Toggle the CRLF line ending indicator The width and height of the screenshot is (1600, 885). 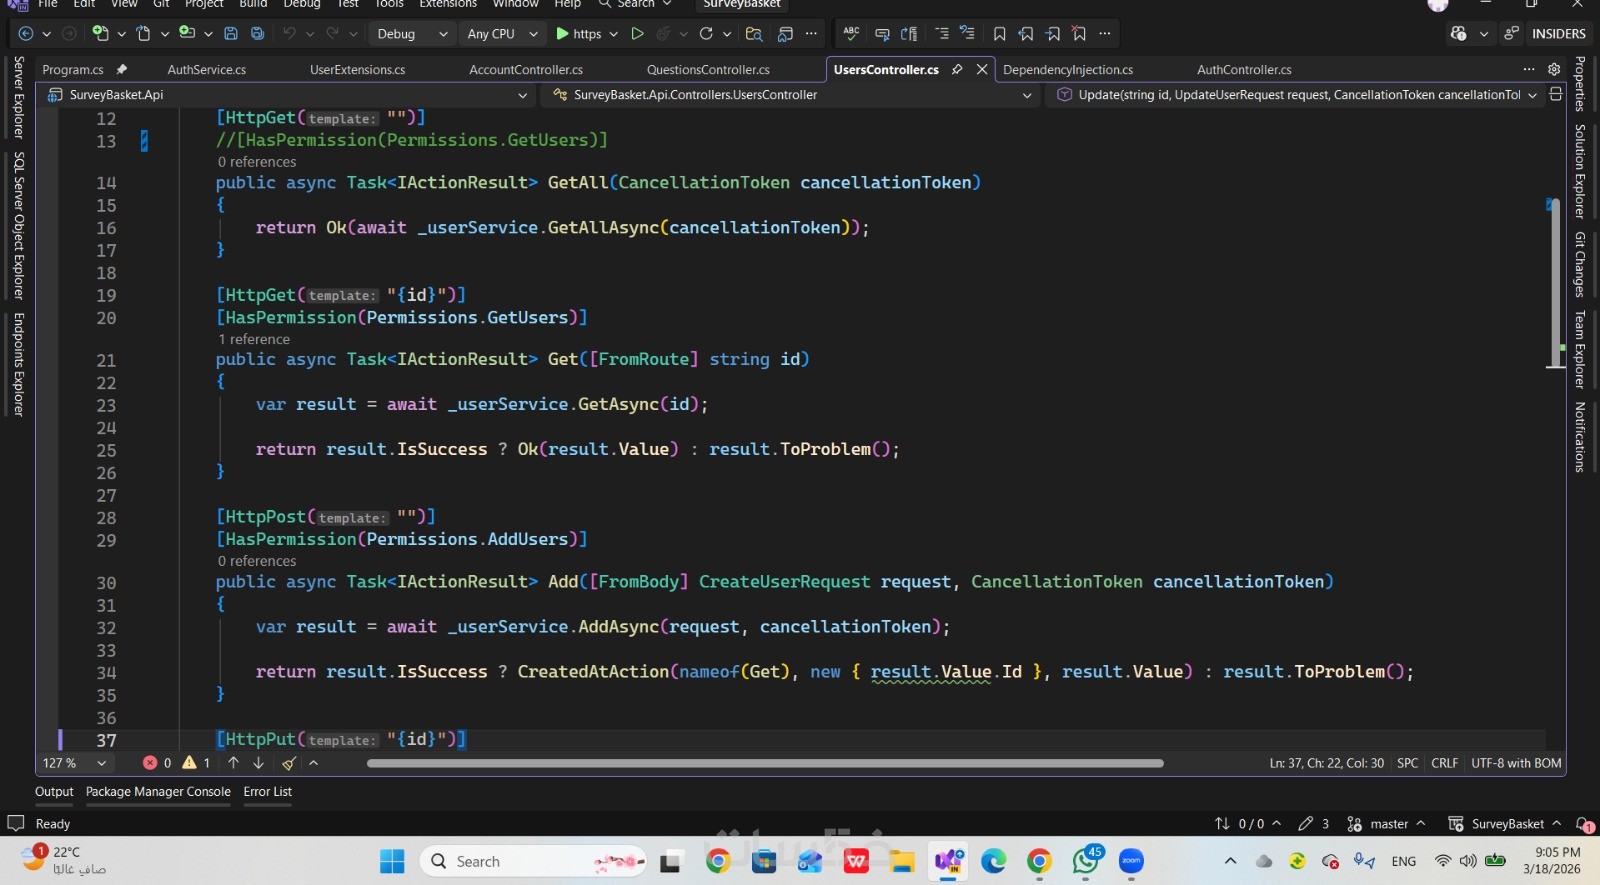(x=1445, y=763)
